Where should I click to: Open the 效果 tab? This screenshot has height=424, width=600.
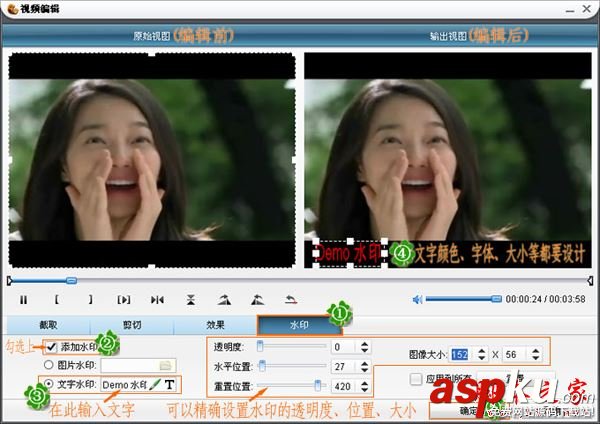click(x=215, y=325)
